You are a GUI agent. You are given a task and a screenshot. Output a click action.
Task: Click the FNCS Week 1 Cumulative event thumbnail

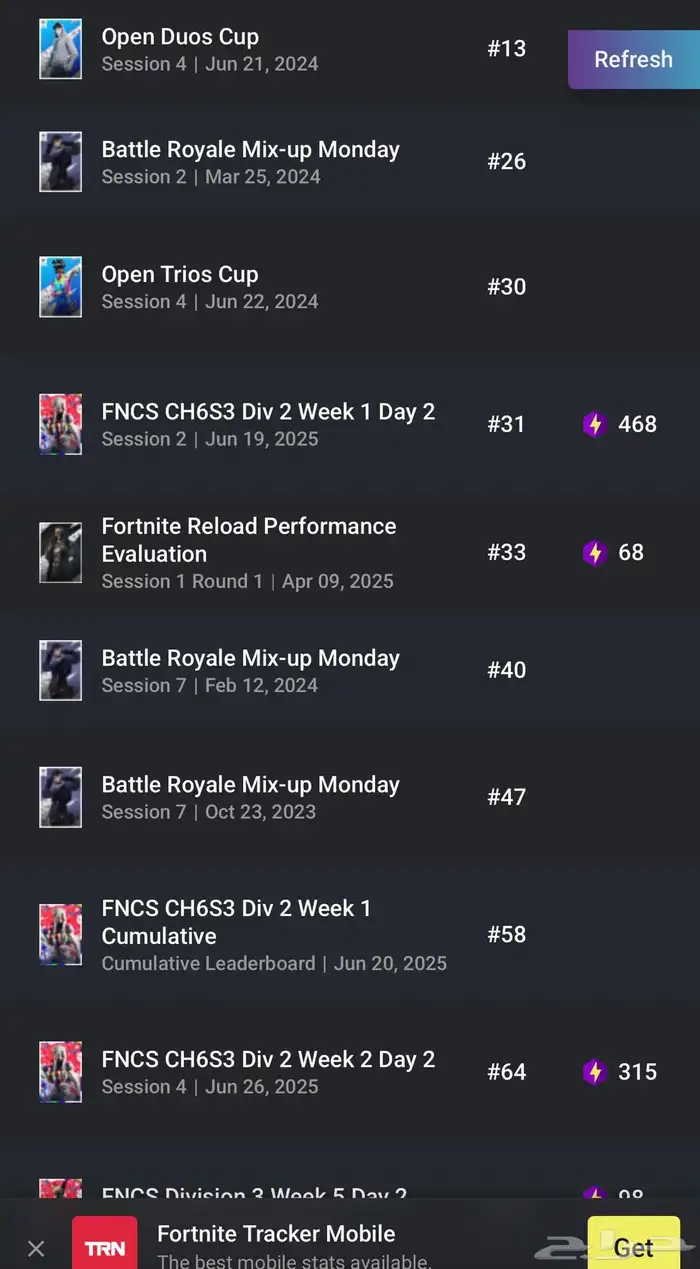(60, 935)
